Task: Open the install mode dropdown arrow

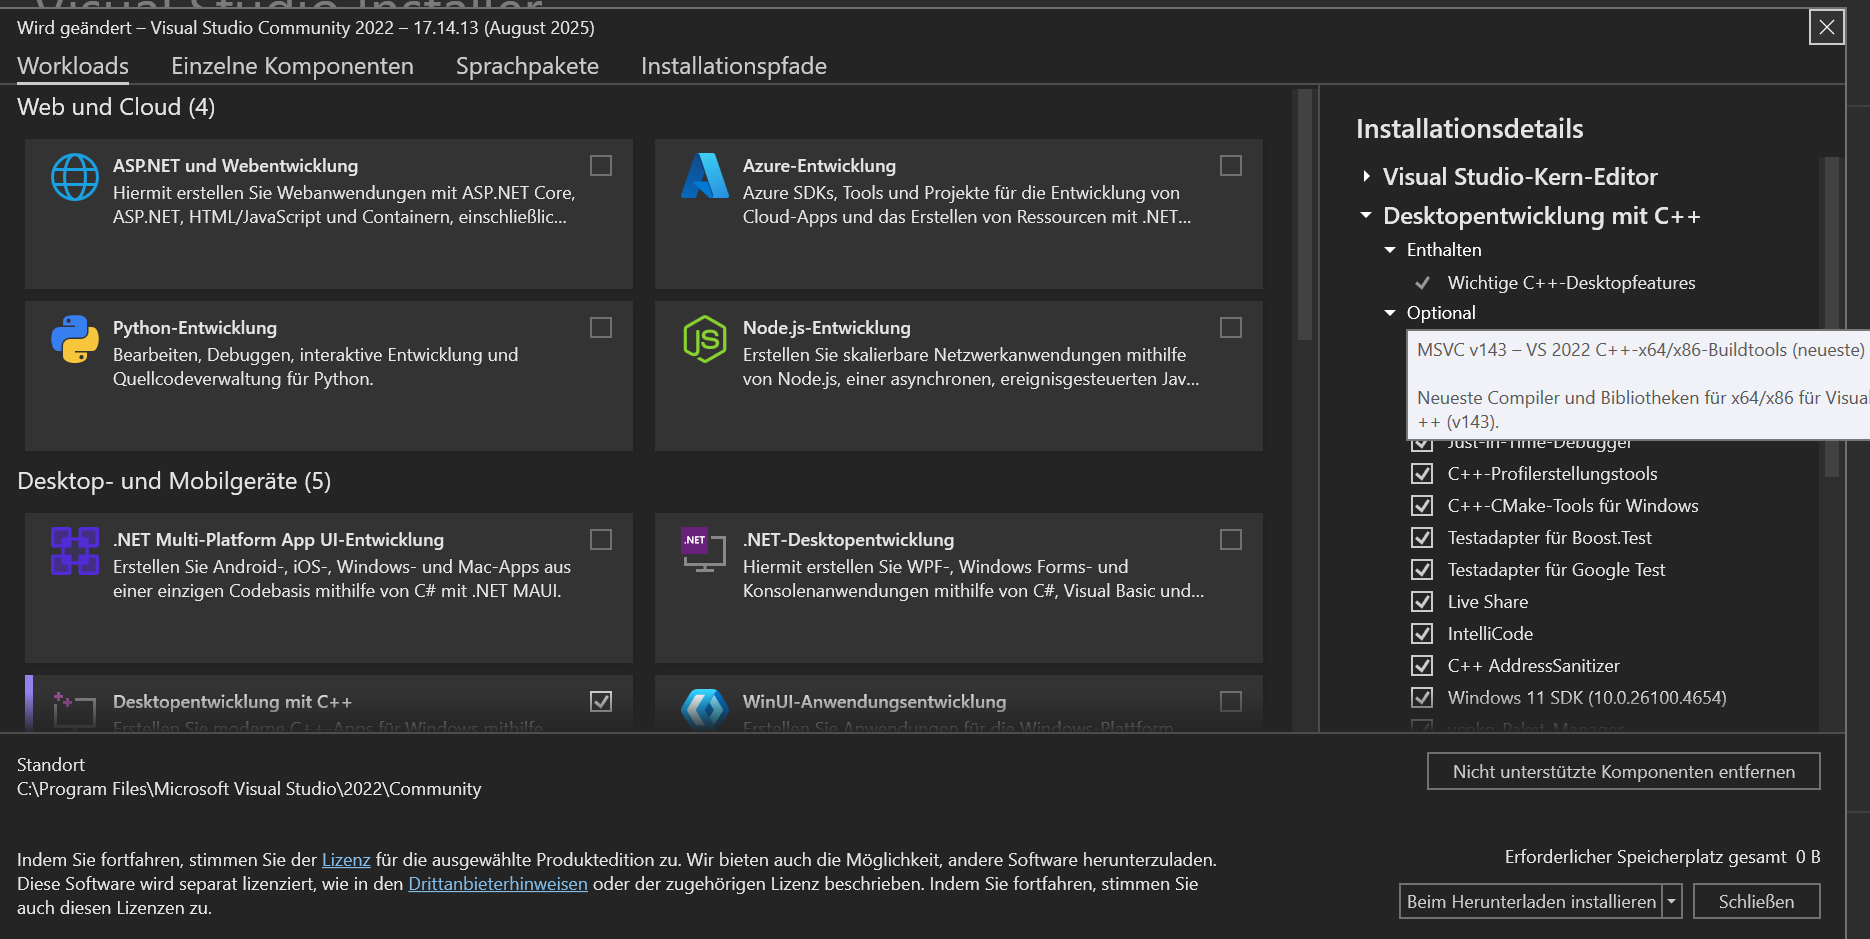Action: (x=1672, y=902)
